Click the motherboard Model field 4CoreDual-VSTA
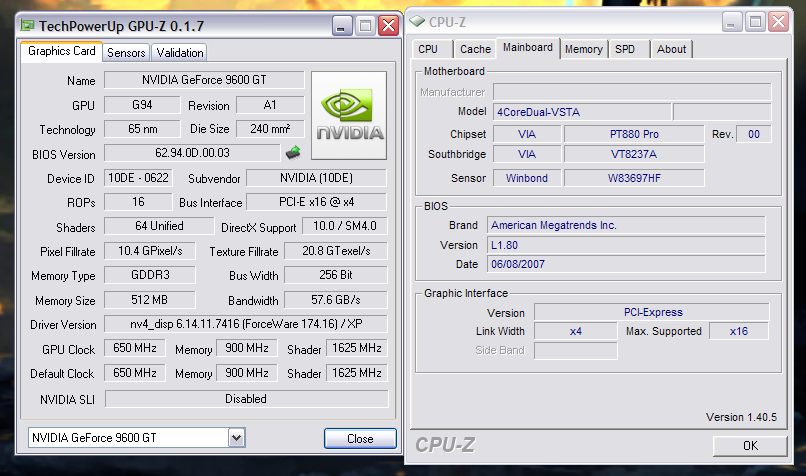 click(x=582, y=112)
